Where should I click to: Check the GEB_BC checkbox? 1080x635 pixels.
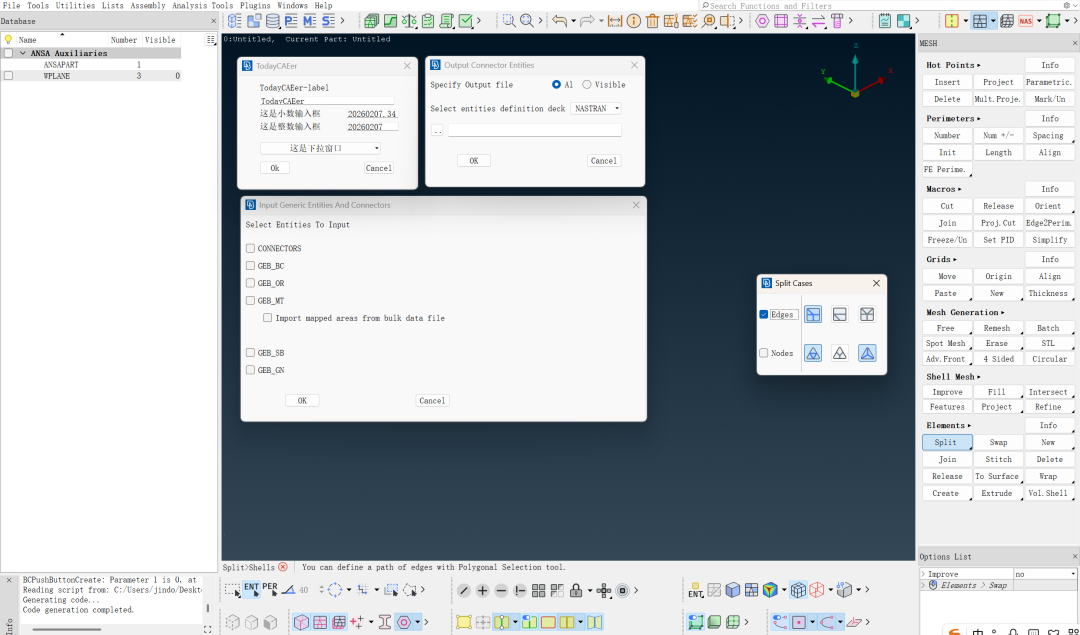pos(251,265)
